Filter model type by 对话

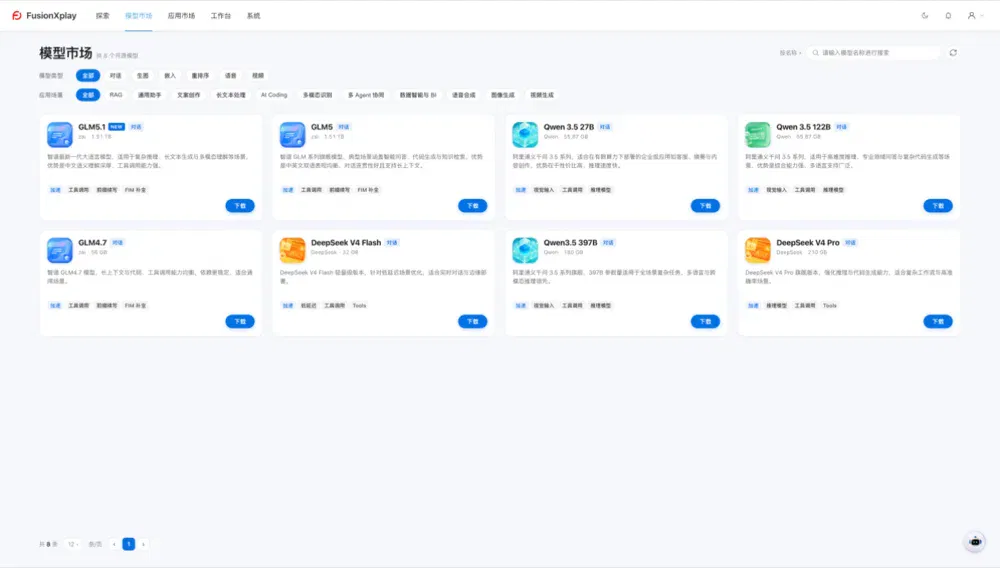pyautogui.click(x=115, y=76)
